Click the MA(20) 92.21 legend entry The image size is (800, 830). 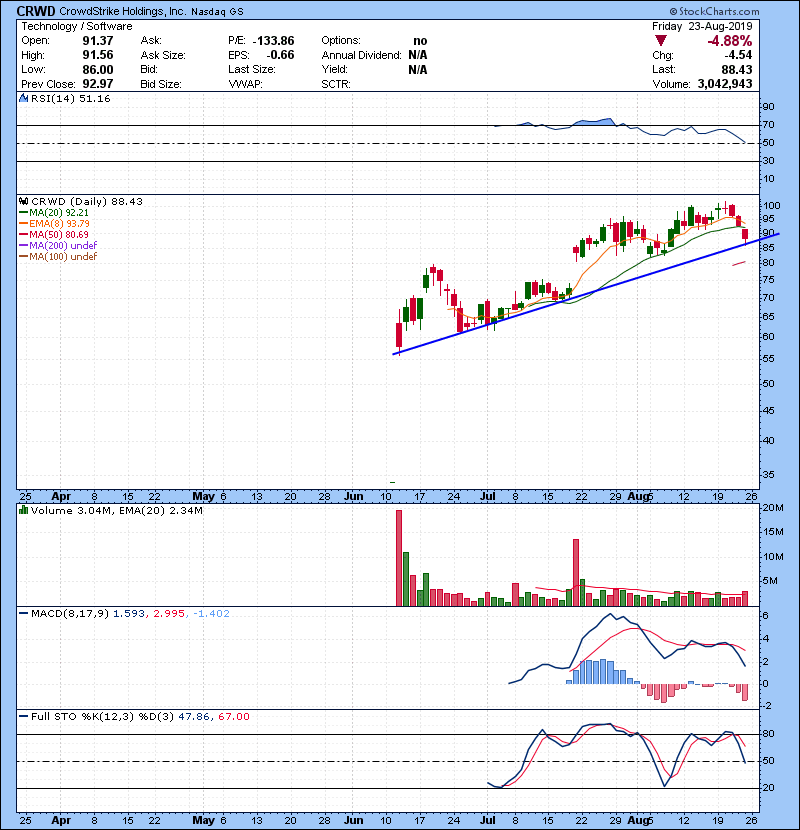[x=59, y=212]
